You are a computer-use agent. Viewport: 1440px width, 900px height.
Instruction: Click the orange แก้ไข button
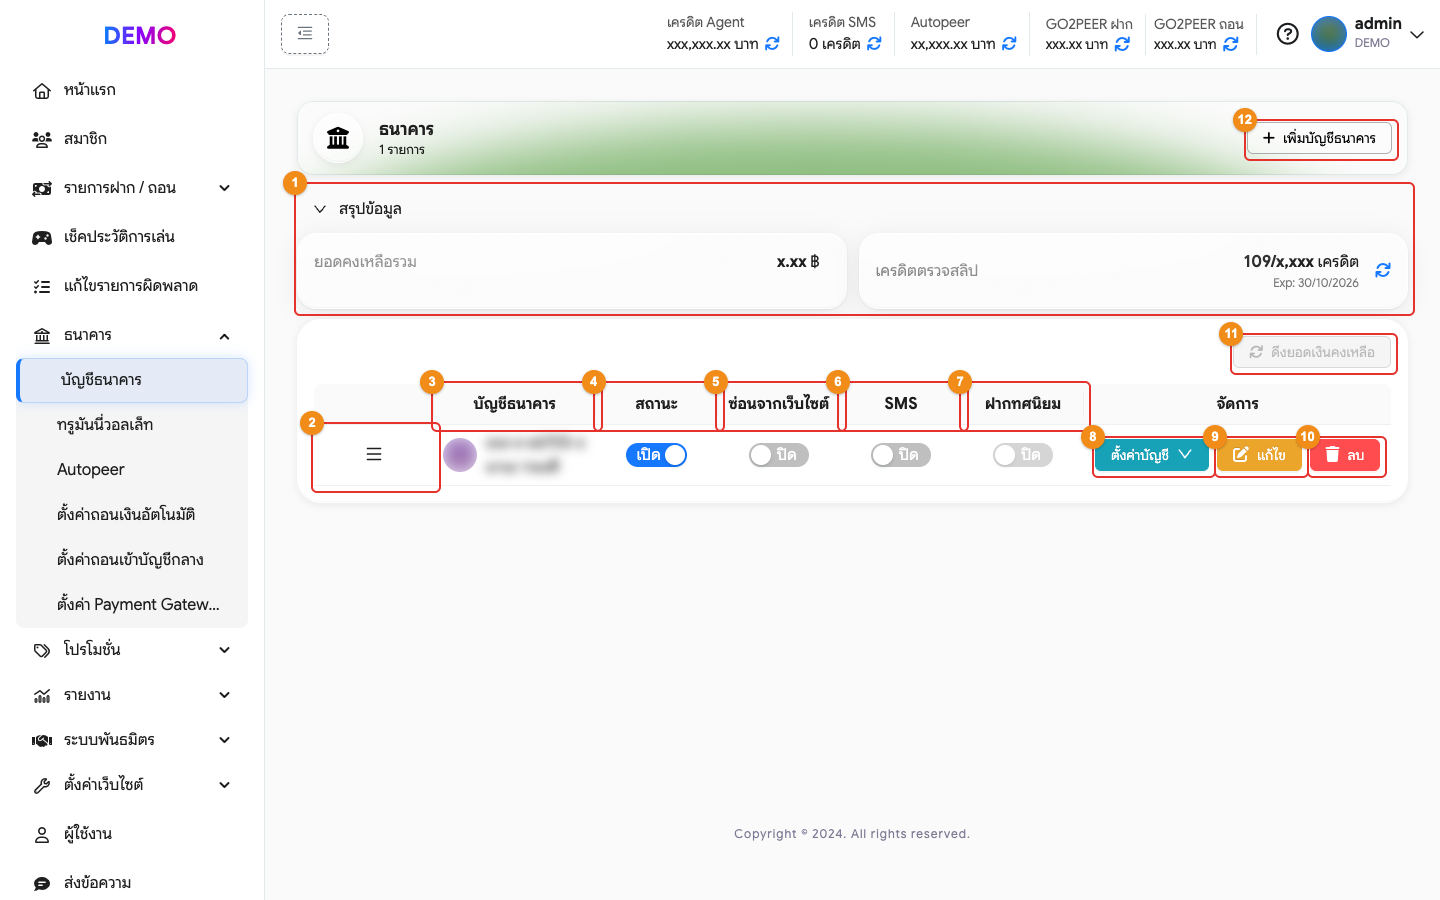1259,455
